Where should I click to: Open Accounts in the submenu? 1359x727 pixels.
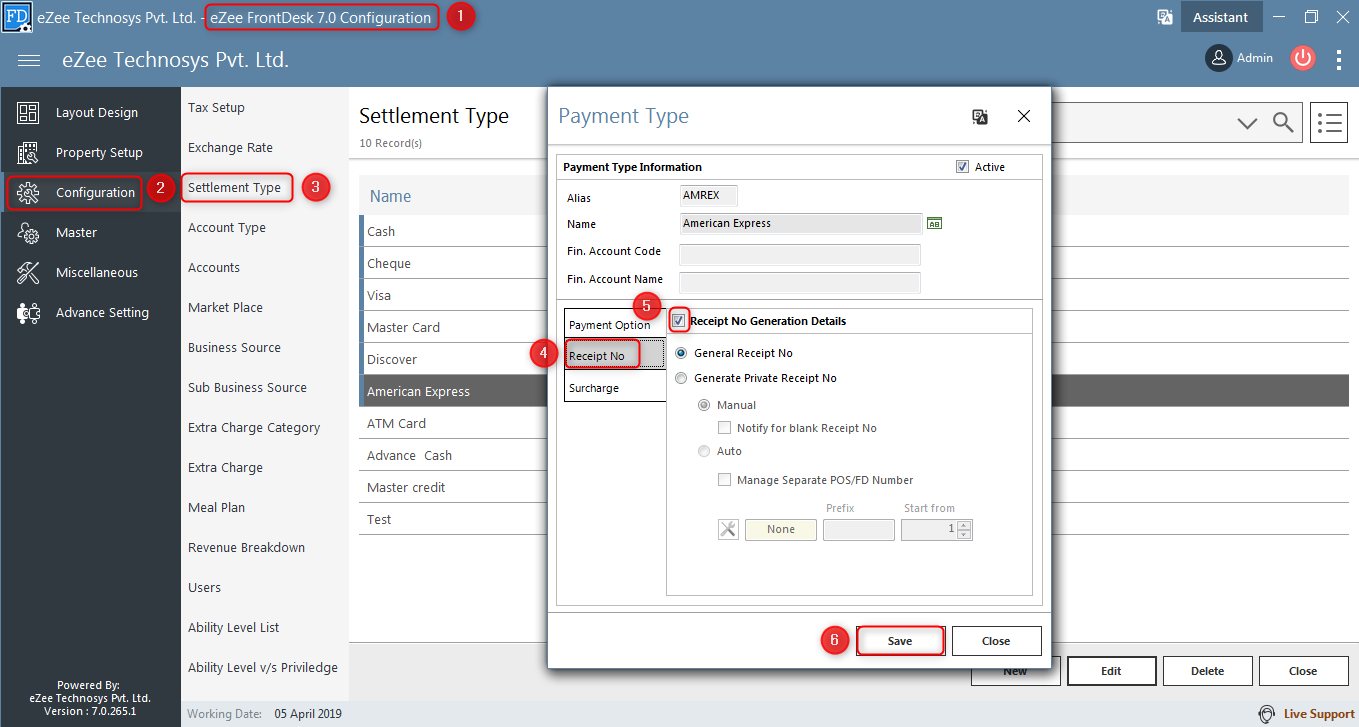click(214, 268)
